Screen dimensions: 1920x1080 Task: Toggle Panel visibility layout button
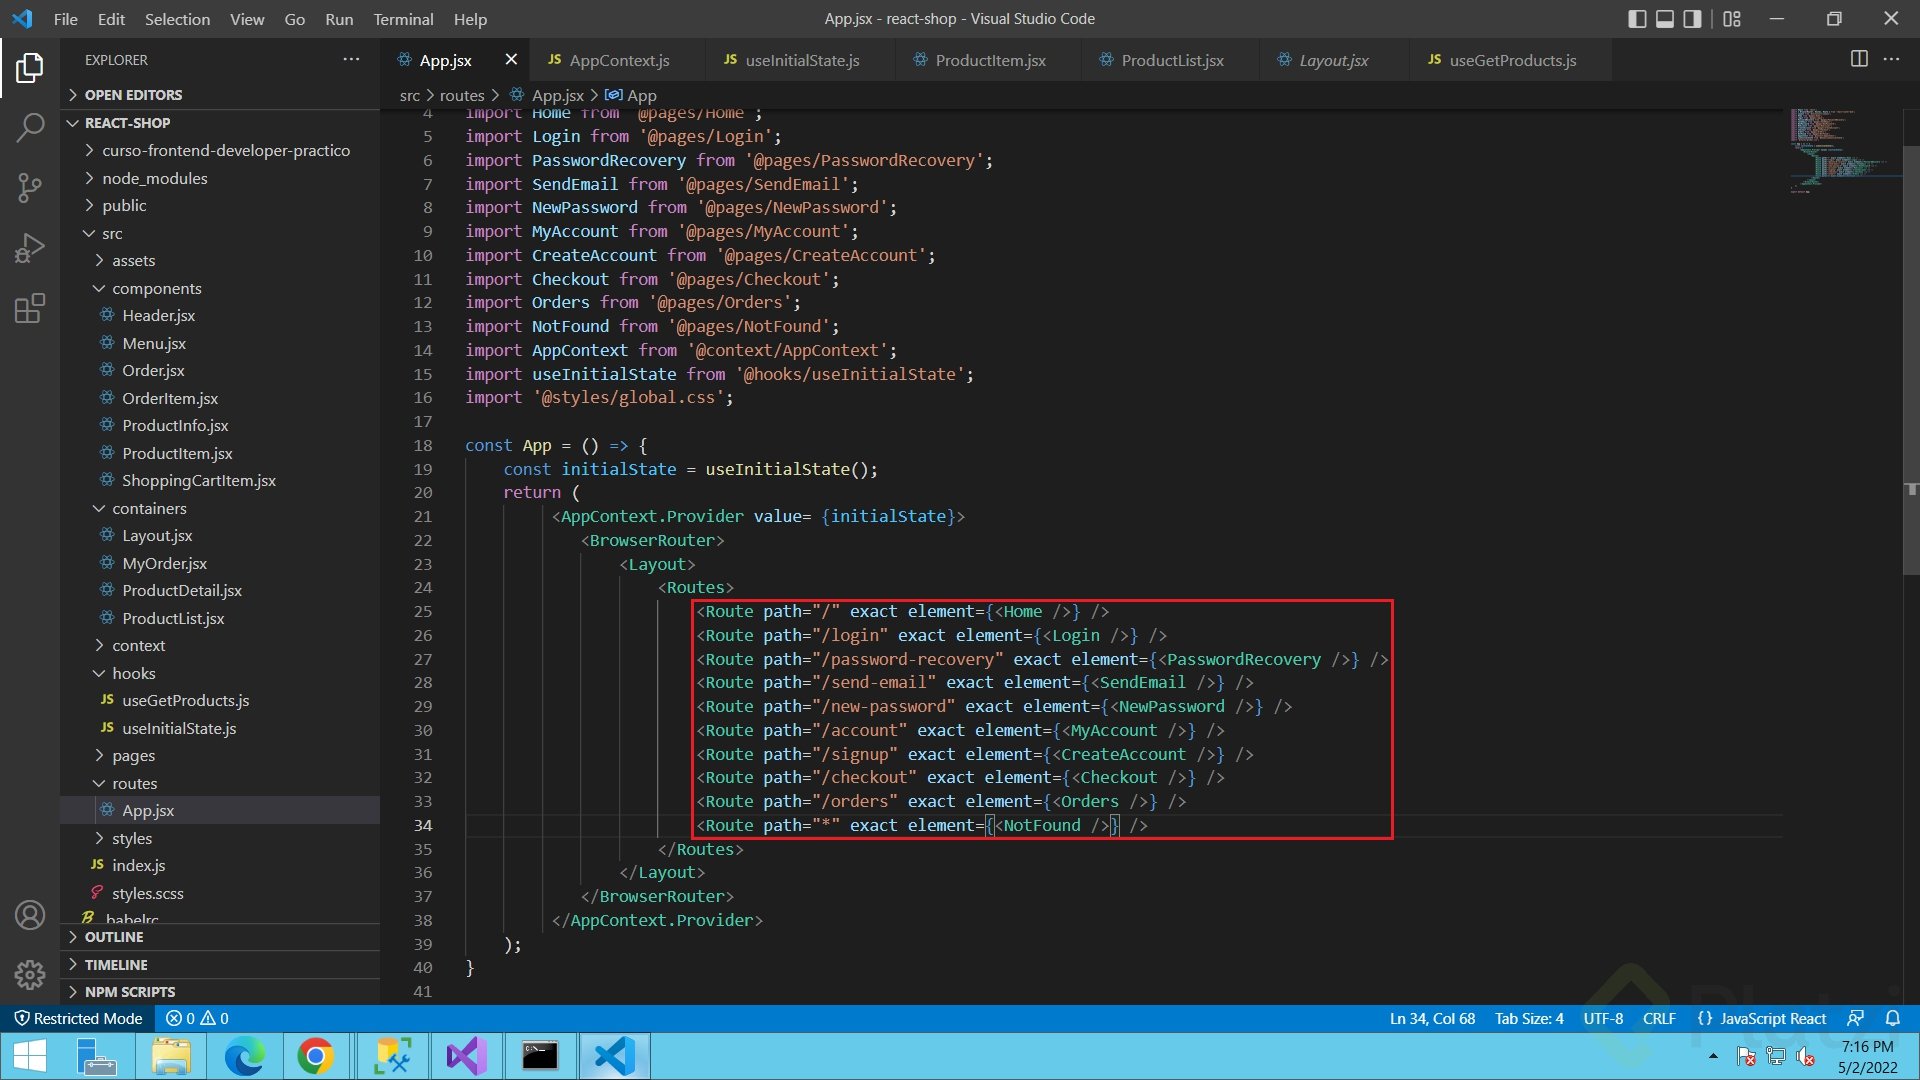pos(1665,19)
